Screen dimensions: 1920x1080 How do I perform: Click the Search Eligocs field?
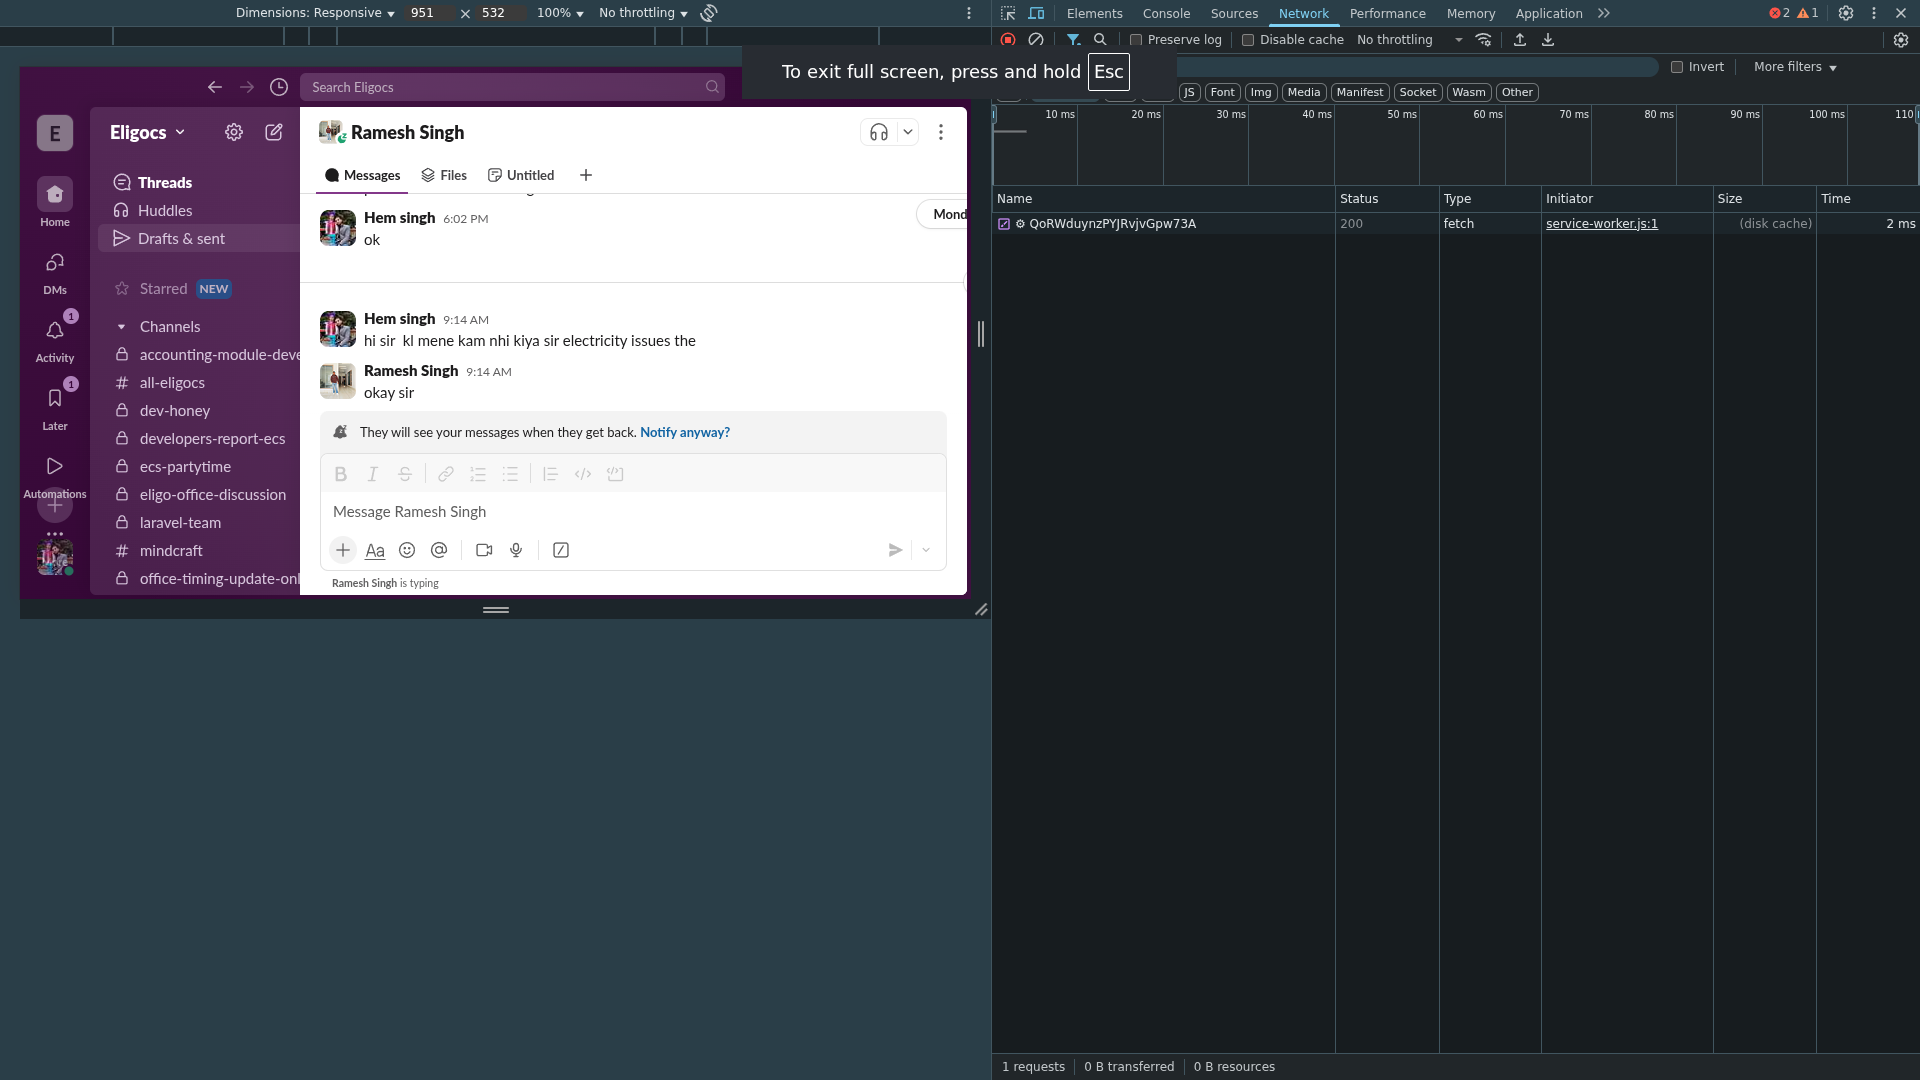tap(513, 87)
